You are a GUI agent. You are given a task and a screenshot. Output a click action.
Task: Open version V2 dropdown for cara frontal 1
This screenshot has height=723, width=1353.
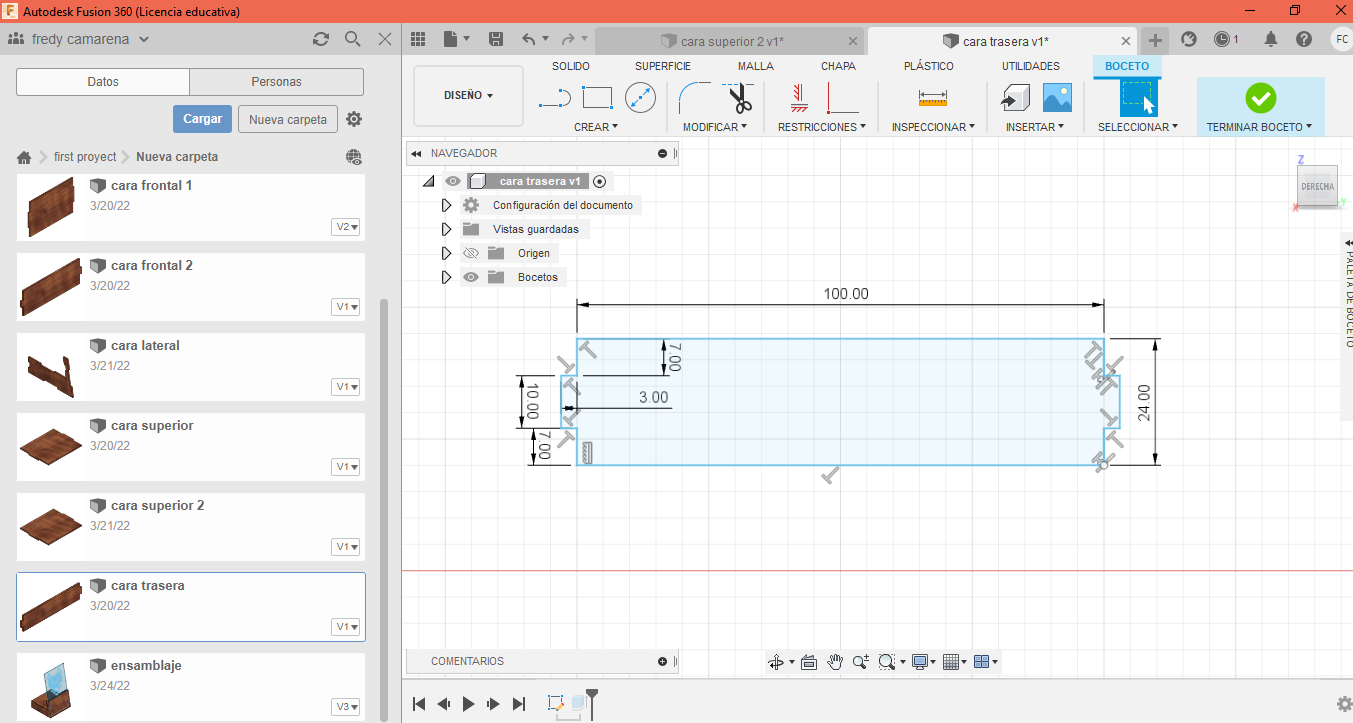346,227
